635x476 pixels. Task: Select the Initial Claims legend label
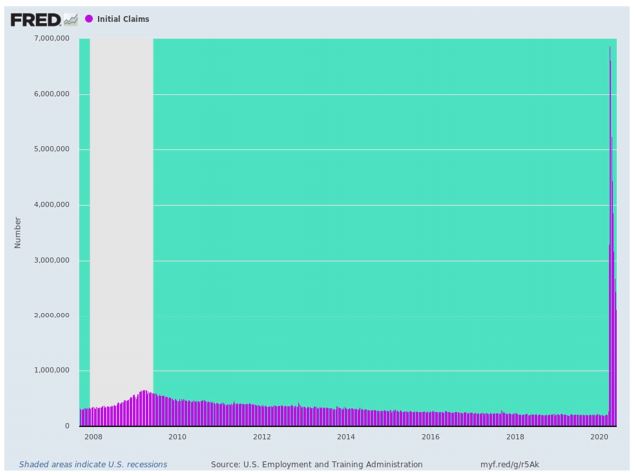[123, 19]
